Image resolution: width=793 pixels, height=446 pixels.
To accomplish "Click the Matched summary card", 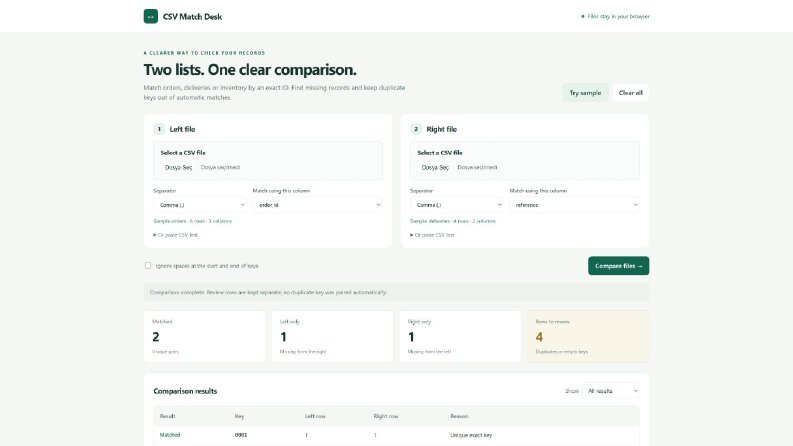I will [204, 336].
